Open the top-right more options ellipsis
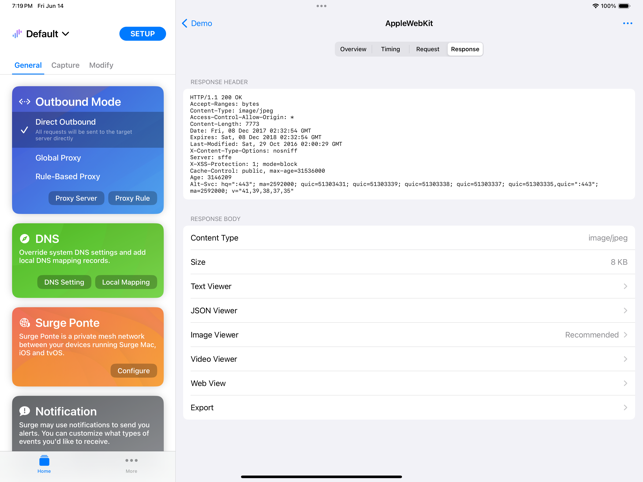Image resolution: width=643 pixels, height=482 pixels. click(627, 23)
